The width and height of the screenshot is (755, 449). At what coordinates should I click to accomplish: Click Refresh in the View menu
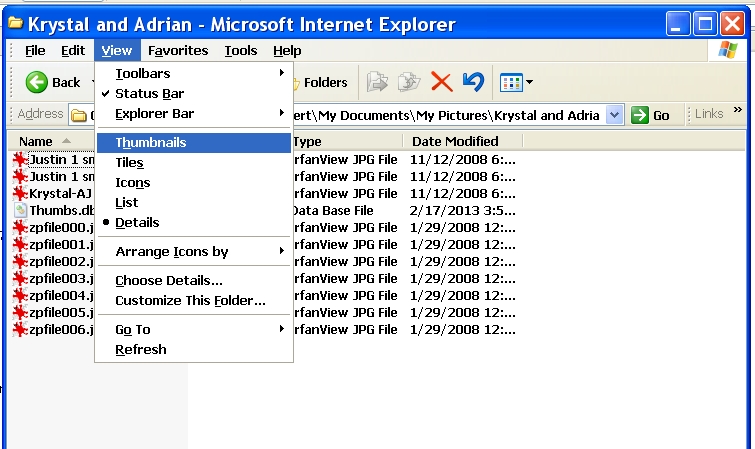pyautogui.click(x=194, y=349)
